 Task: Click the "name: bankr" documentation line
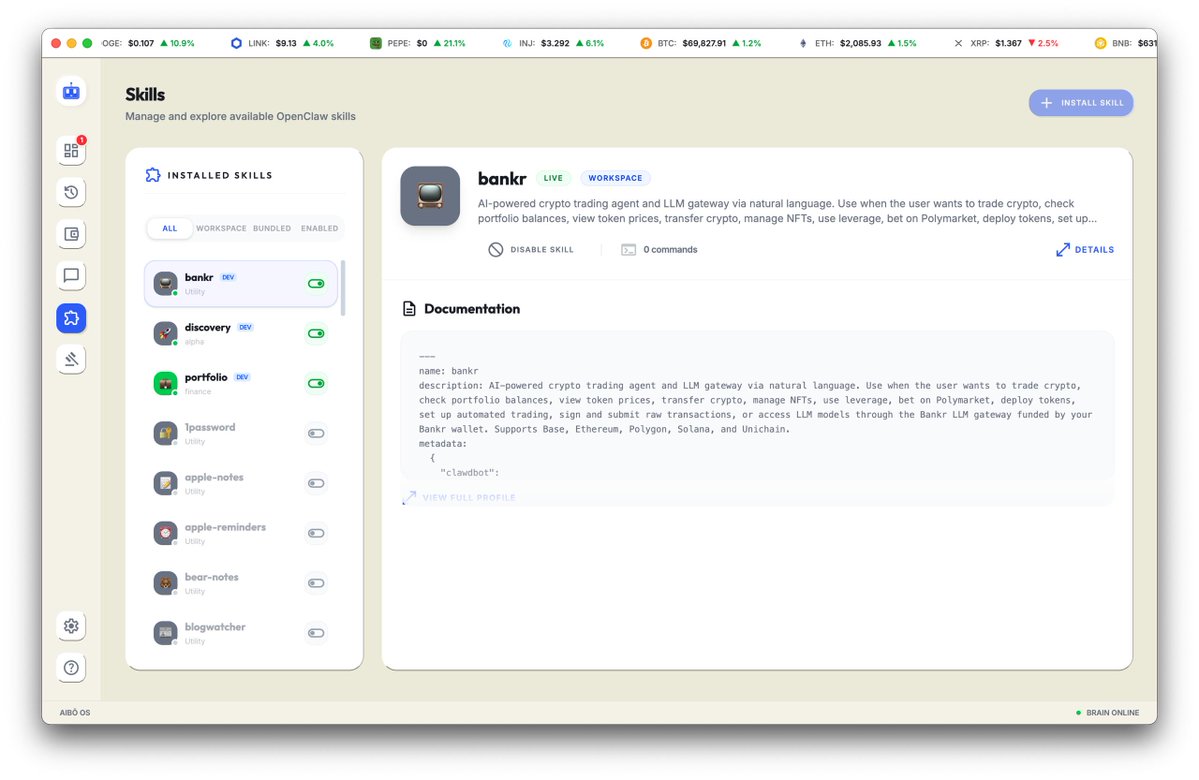(448, 371)
